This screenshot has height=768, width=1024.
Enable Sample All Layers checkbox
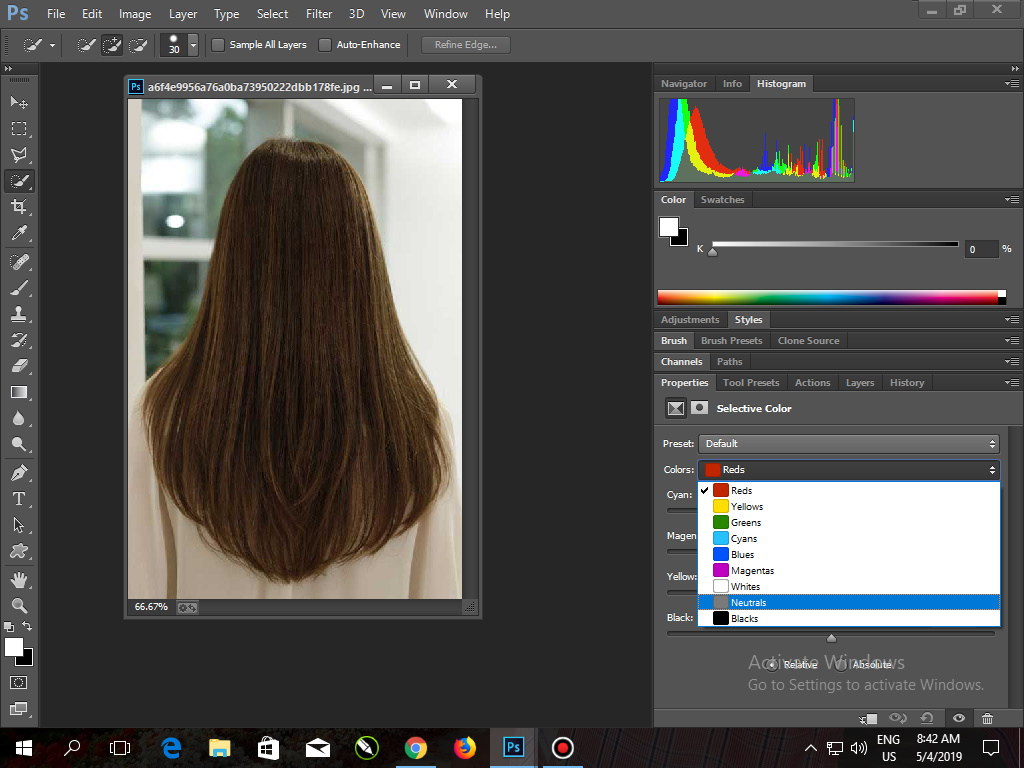click(218, 45)
